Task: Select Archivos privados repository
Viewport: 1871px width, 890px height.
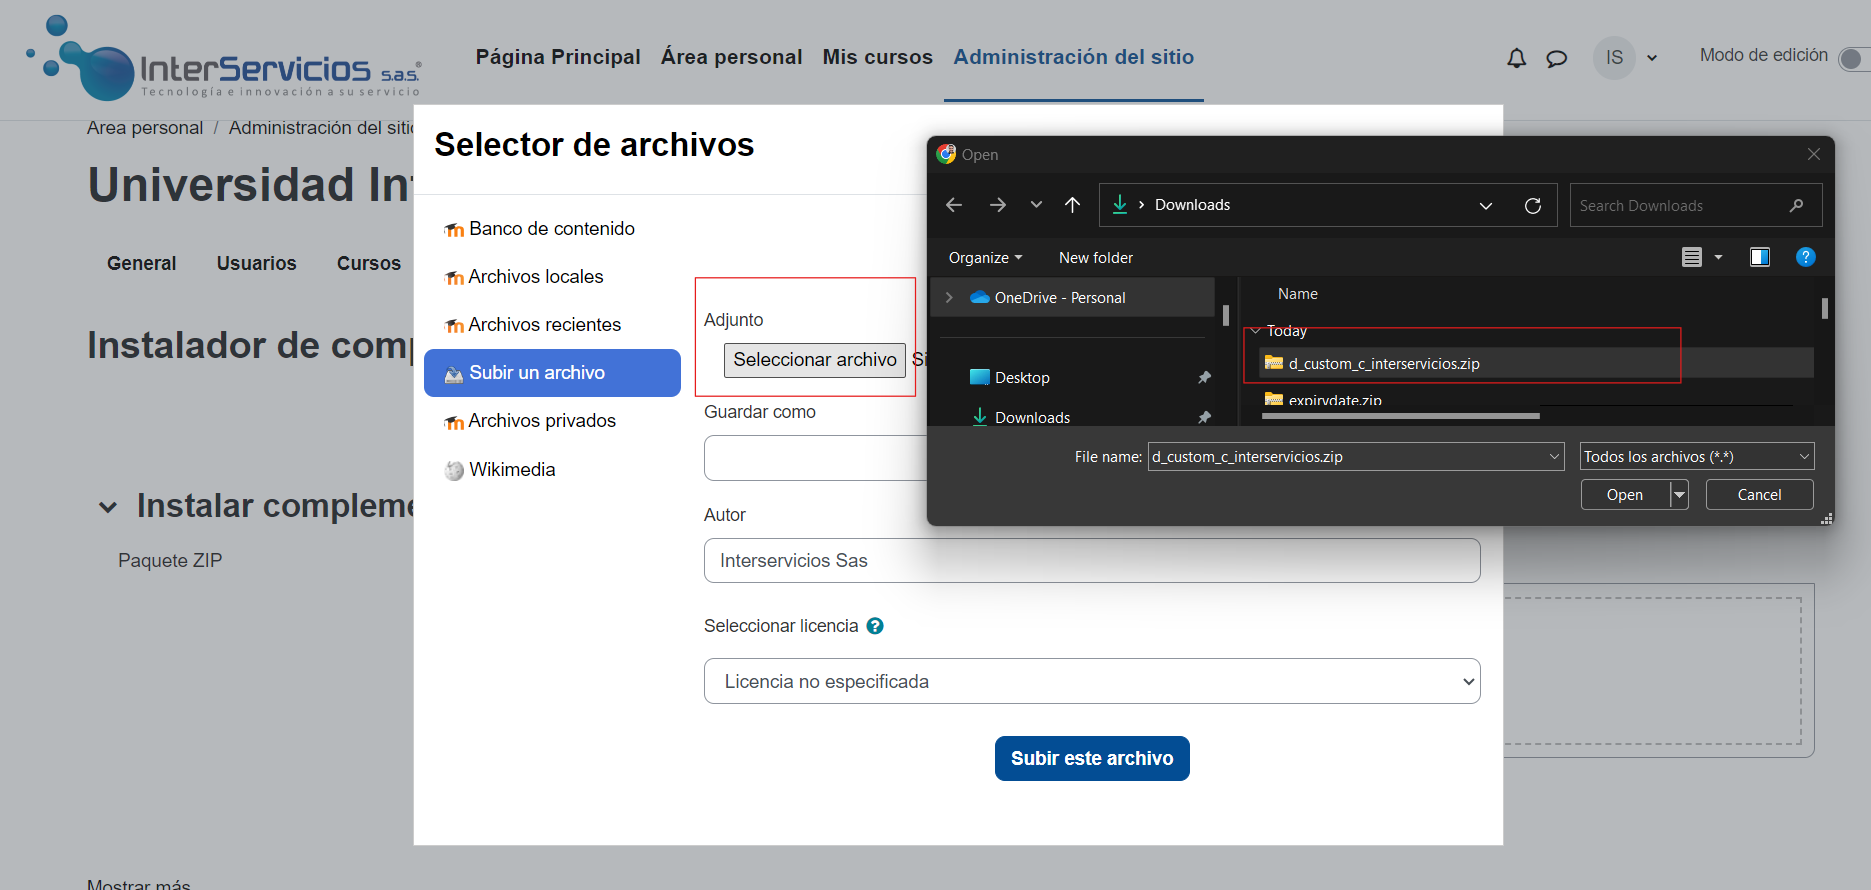Action: click(541, 421)
